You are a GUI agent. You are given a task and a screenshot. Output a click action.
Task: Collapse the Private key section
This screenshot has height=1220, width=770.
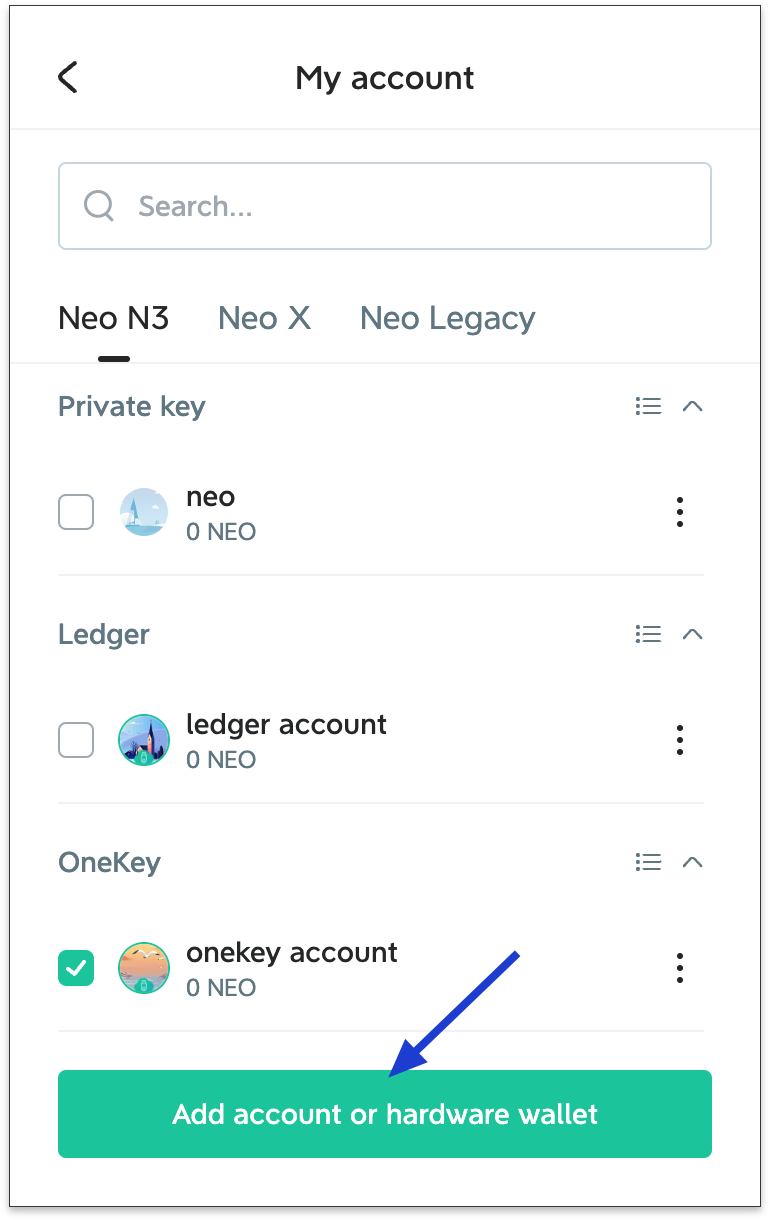[x=692, y=406]
